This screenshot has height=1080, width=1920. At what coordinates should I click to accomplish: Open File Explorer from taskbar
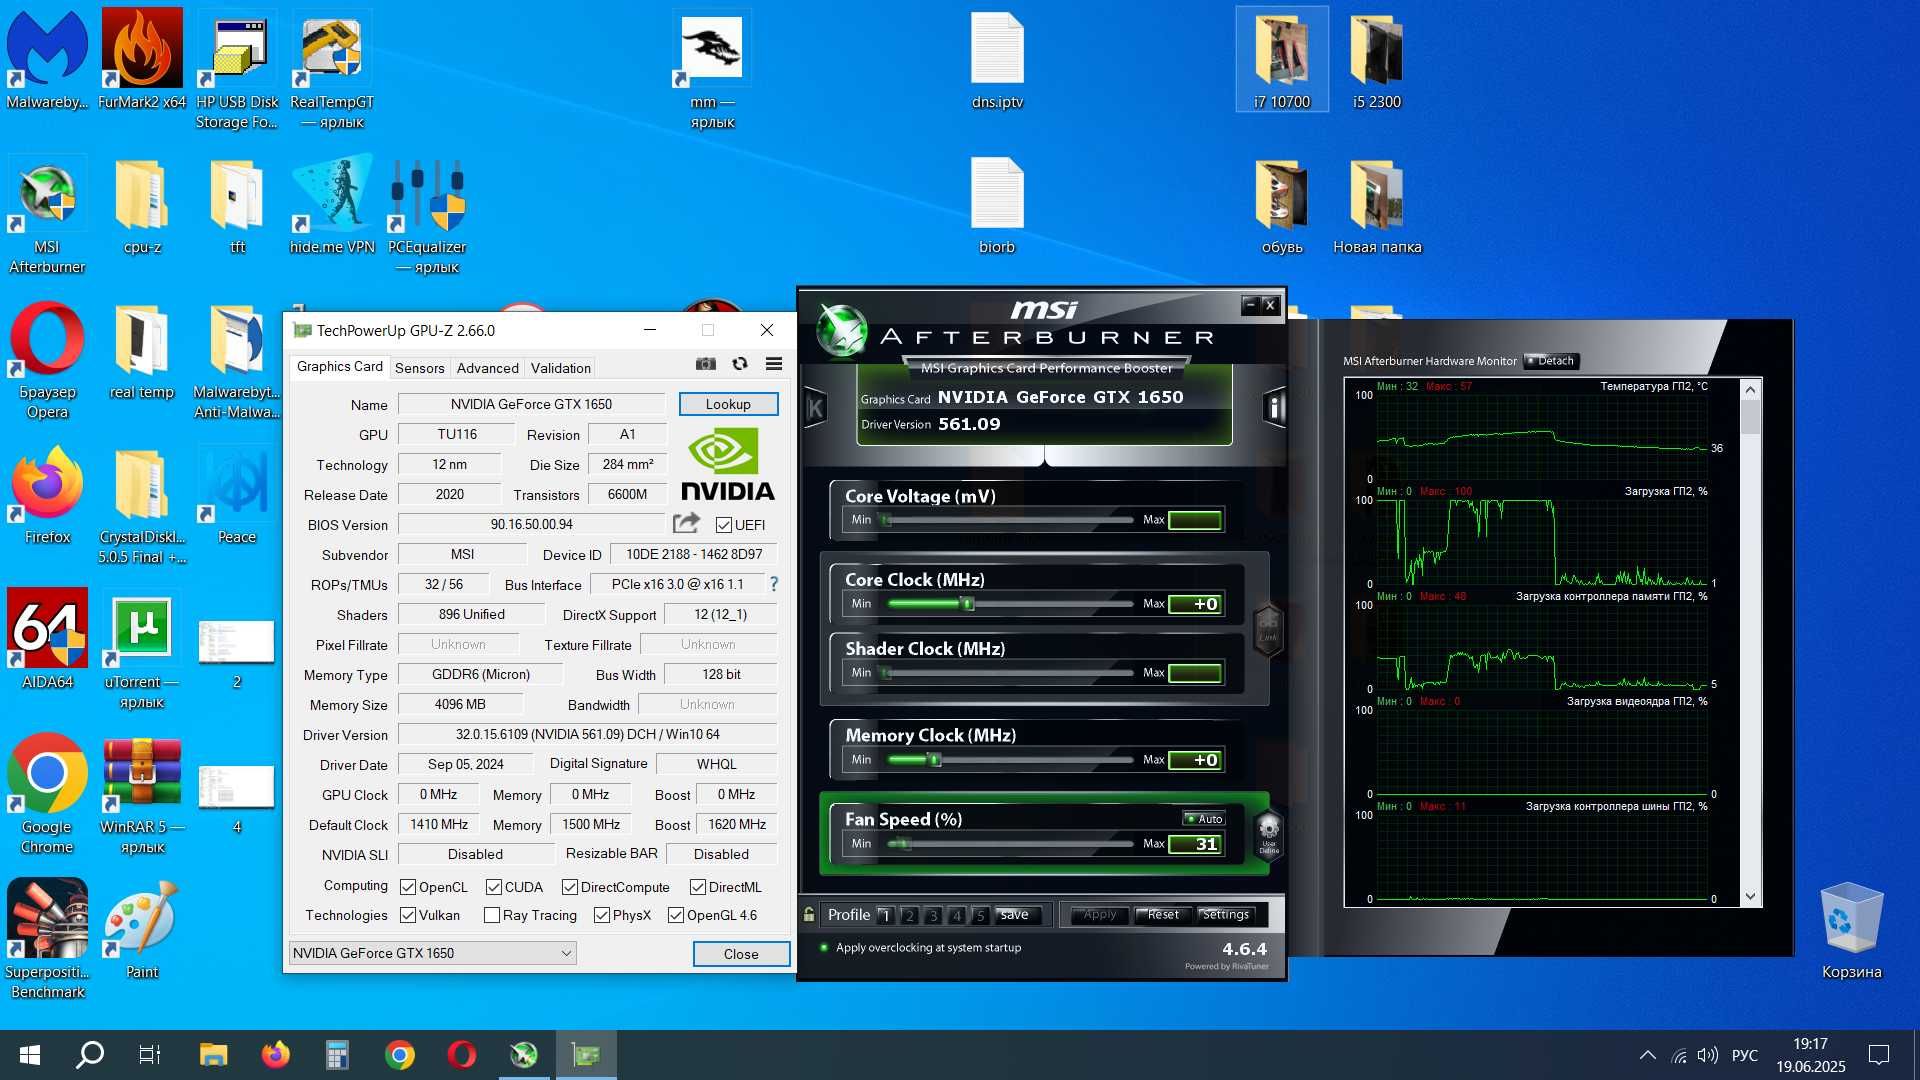(x=213, y=1054)
